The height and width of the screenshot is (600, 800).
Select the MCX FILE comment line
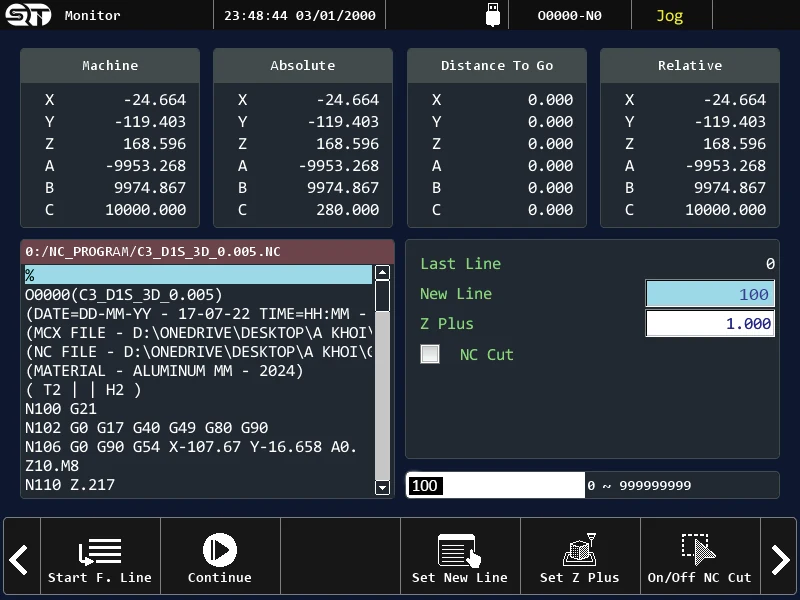click(x=198, y=333)
